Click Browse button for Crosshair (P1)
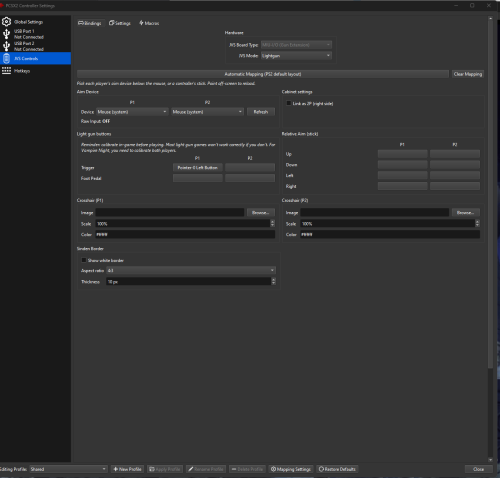Screen dimensions: 500x478 tap(261, 213)
